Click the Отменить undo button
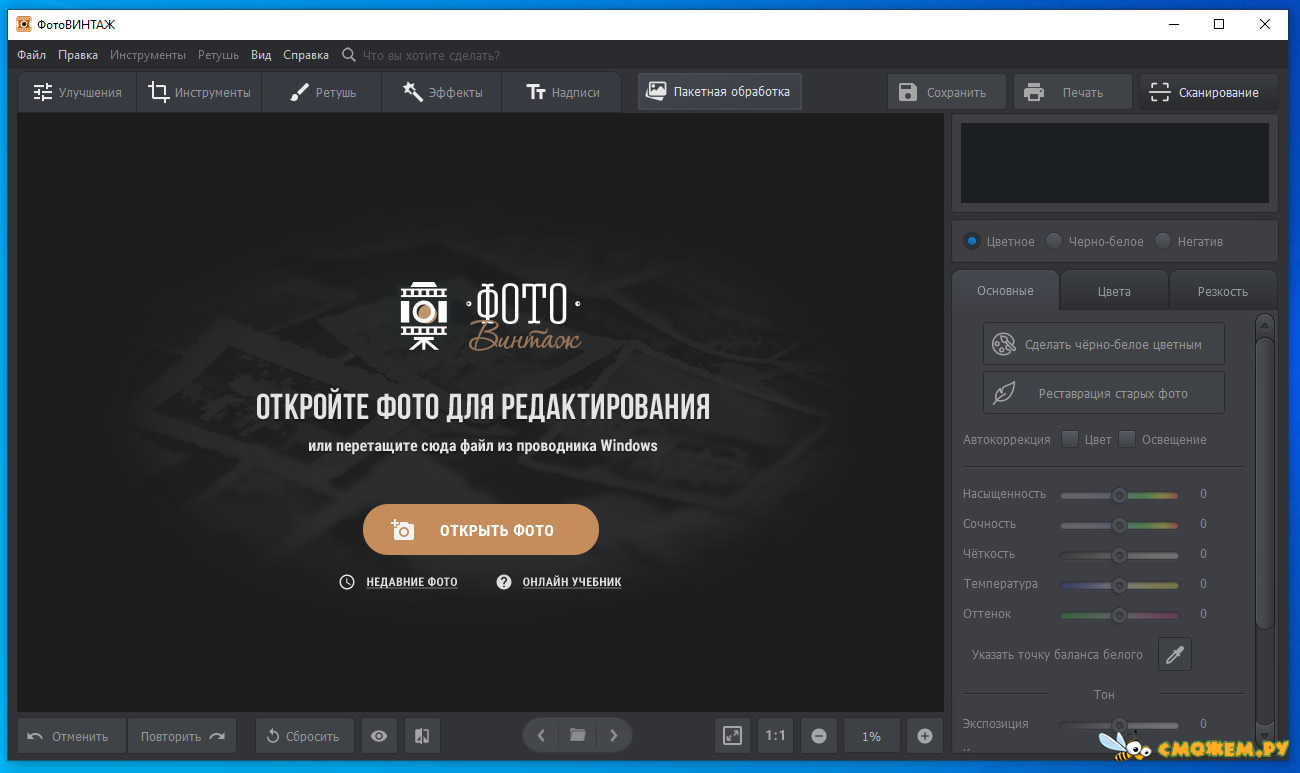Image resolution: width=1300 pixels, height=773 pixels. (72, 736)
